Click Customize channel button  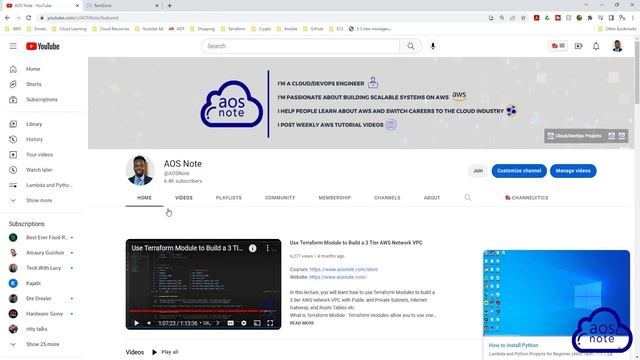[519, 171]
